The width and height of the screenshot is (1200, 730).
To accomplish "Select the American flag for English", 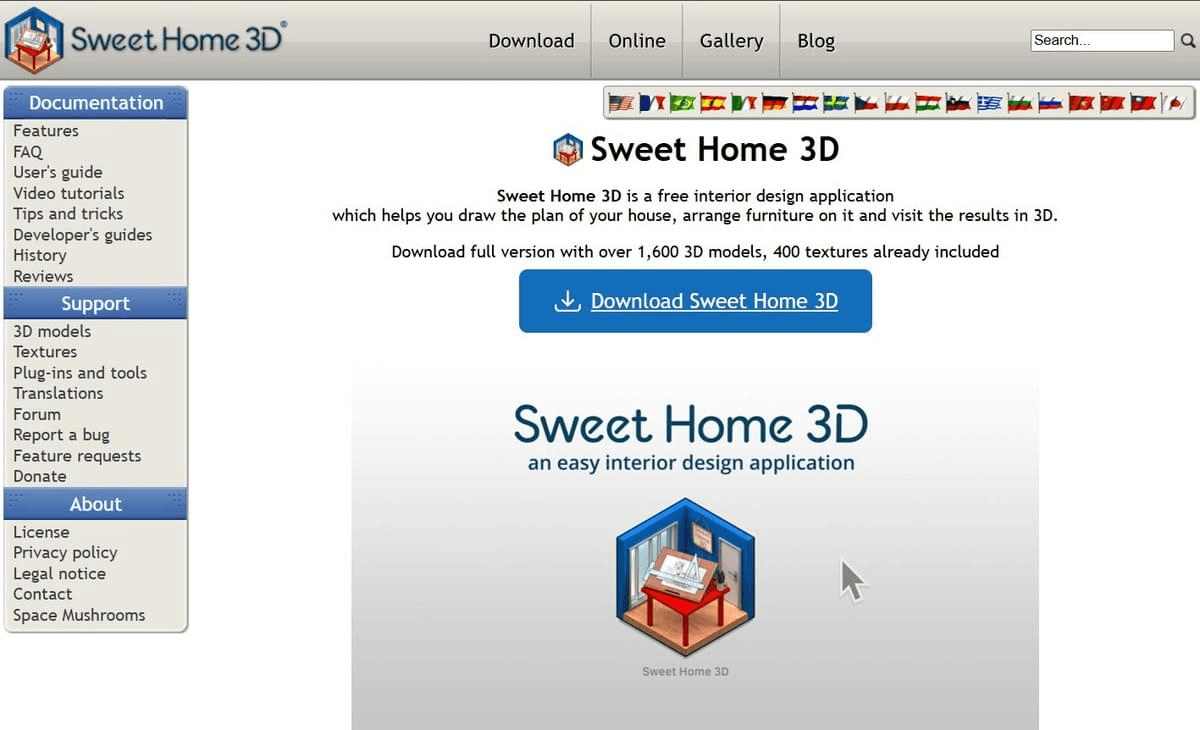I will [x=621, y=103].
